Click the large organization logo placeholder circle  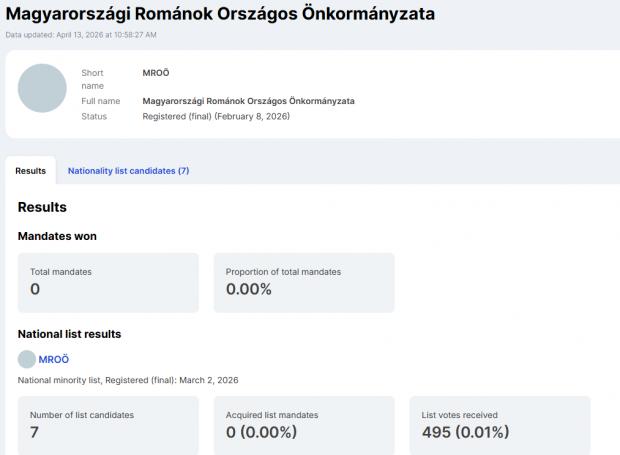tap(43, 88)
